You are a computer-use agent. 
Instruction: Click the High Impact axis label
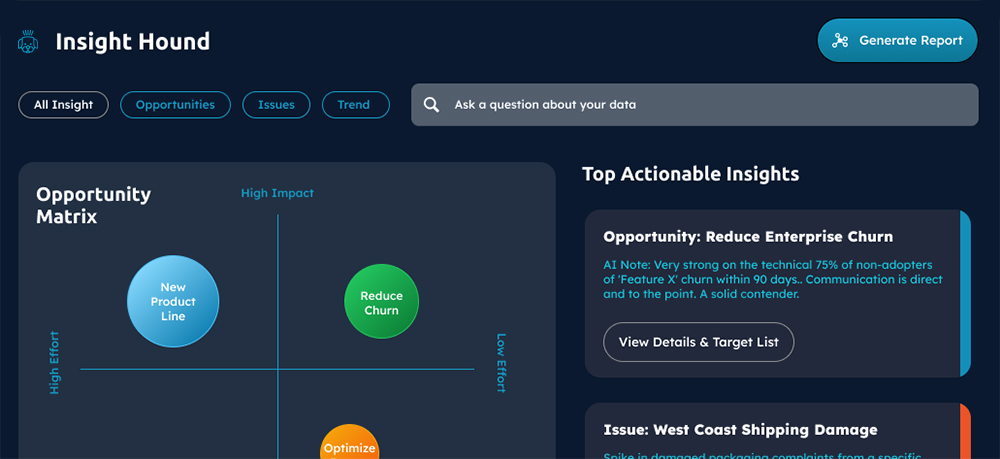point(277,193)
